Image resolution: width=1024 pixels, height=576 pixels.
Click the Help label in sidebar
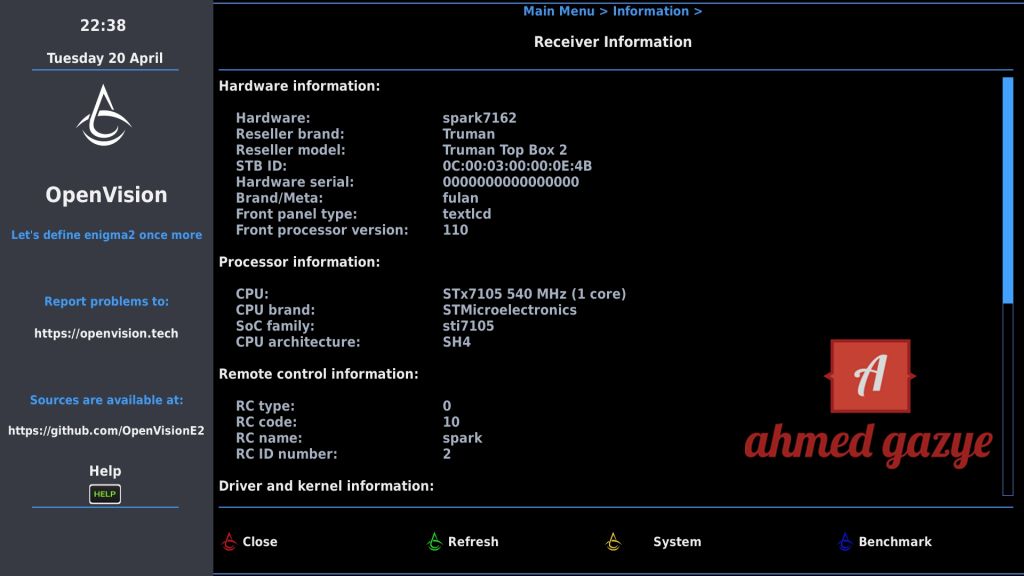tap(104, 471)
